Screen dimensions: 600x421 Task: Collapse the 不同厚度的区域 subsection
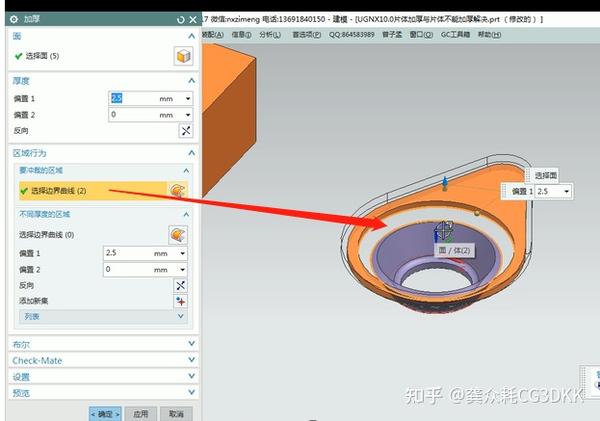click(186, 214)
